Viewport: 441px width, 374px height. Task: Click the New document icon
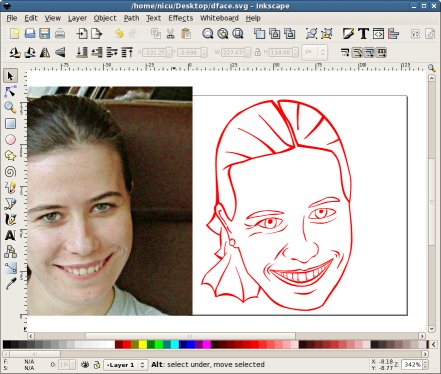[15, 33]
